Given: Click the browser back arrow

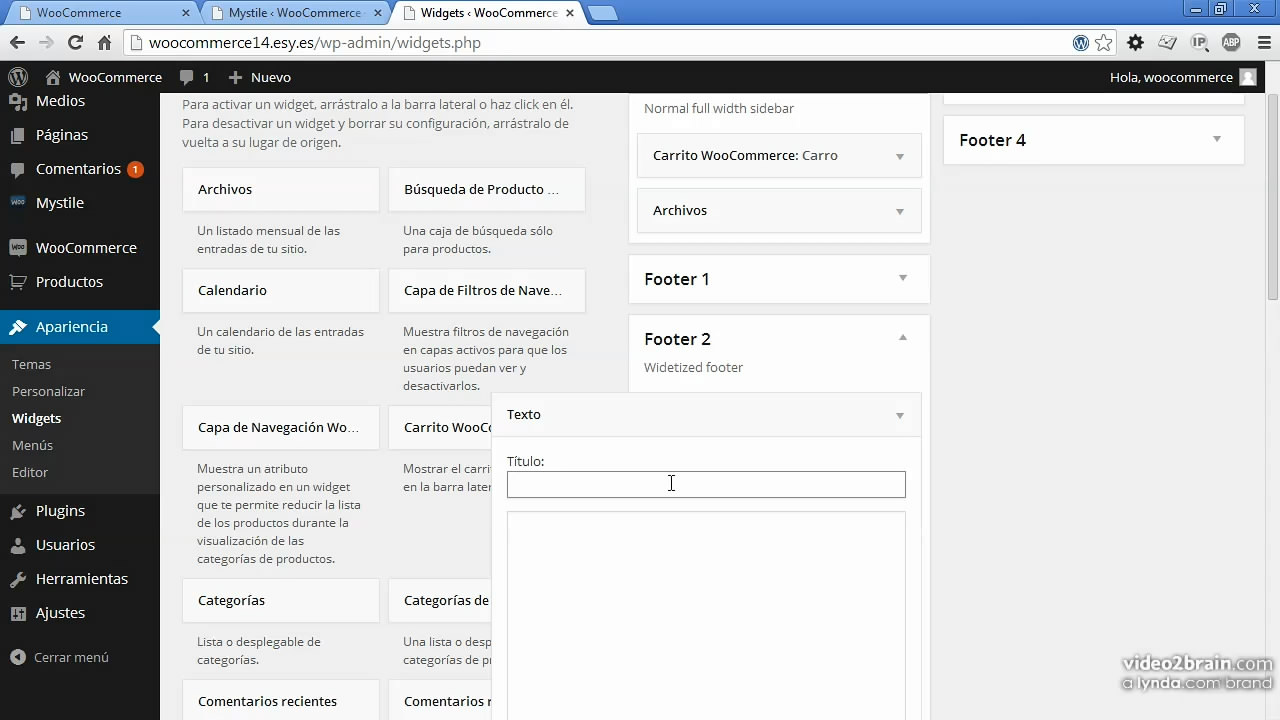Looking at the screenshot, I should [x=17, y=43].
